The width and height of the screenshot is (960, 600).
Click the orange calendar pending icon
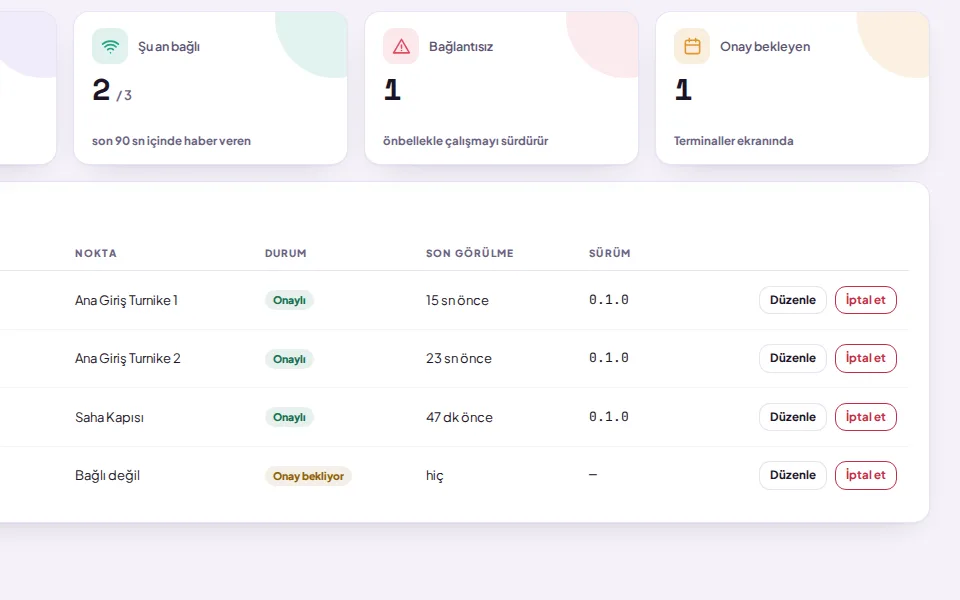692,46
